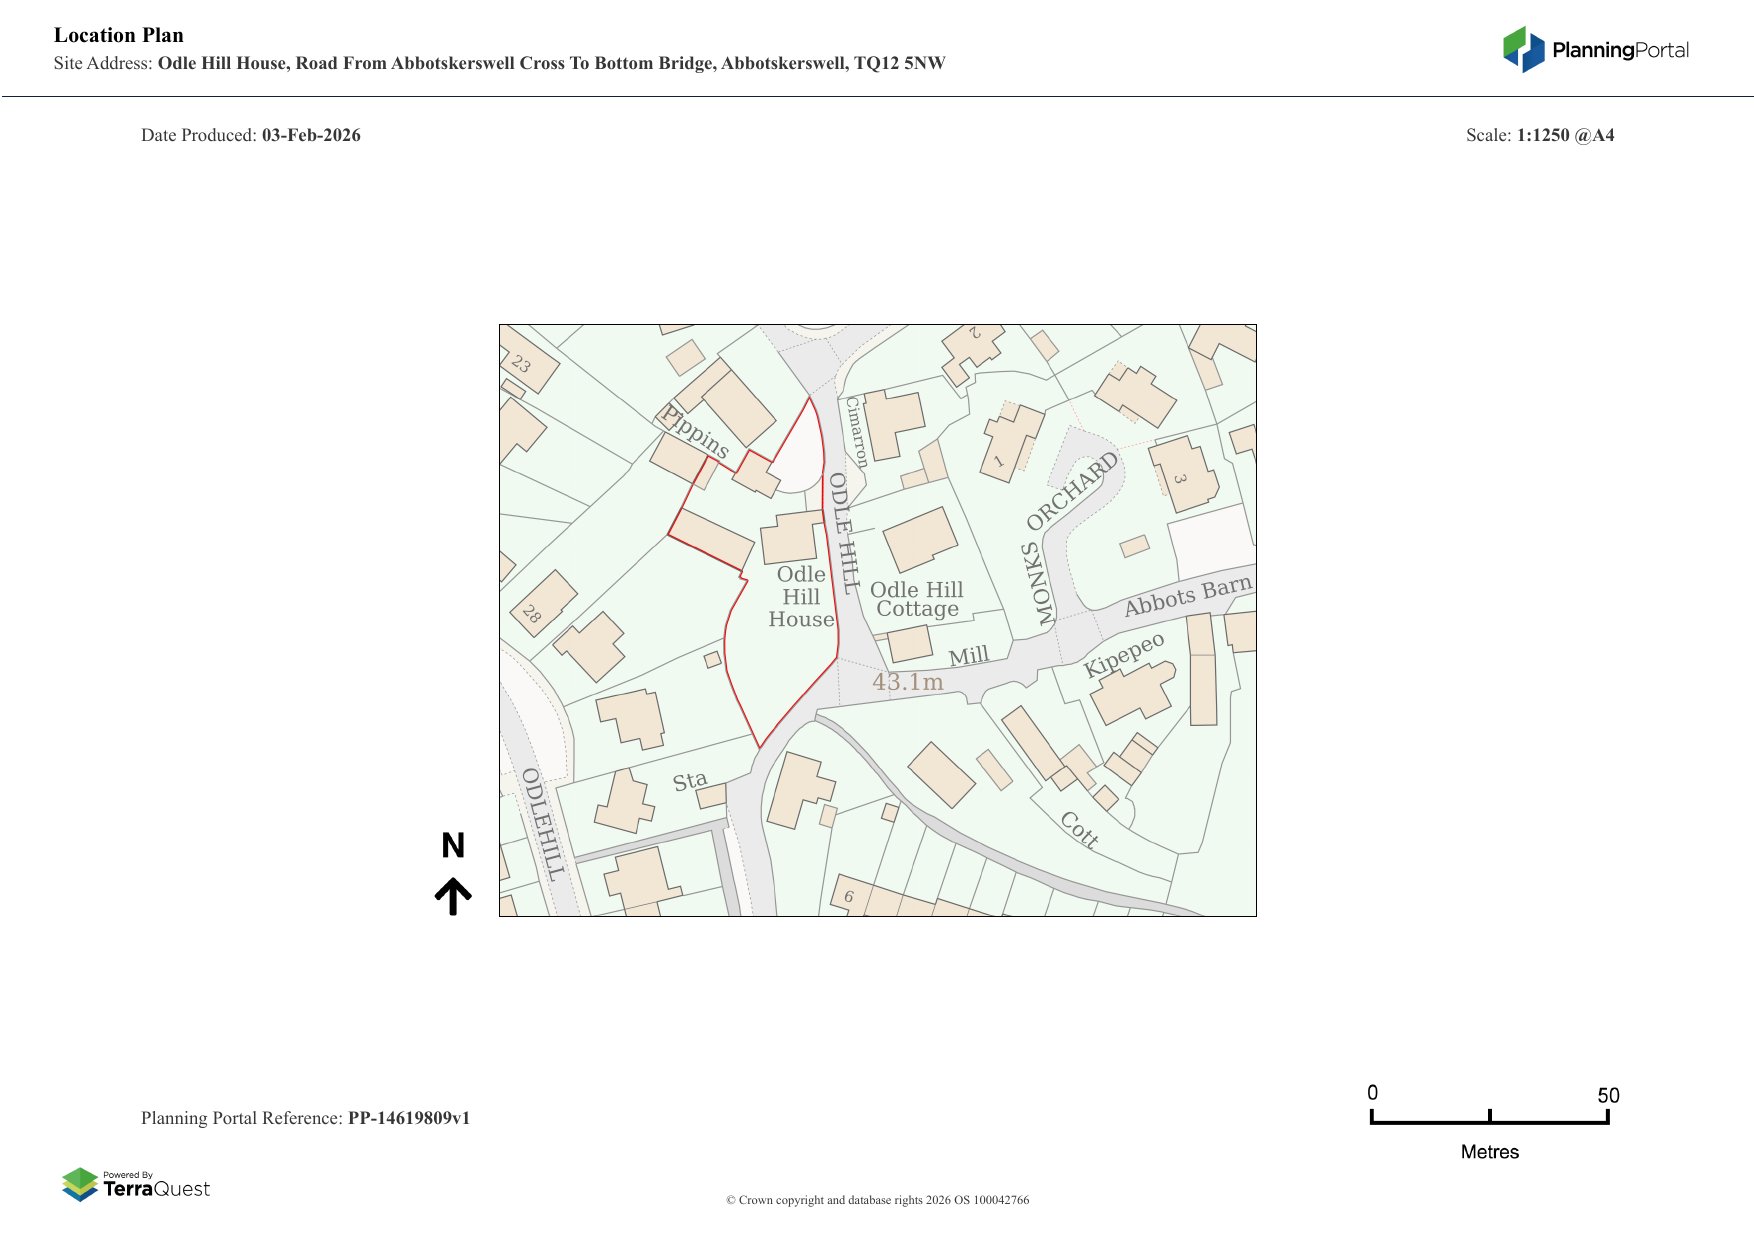The image size is (1754, 1241).
Task: Click the letter N above the arrow
Action: point(453,846)
